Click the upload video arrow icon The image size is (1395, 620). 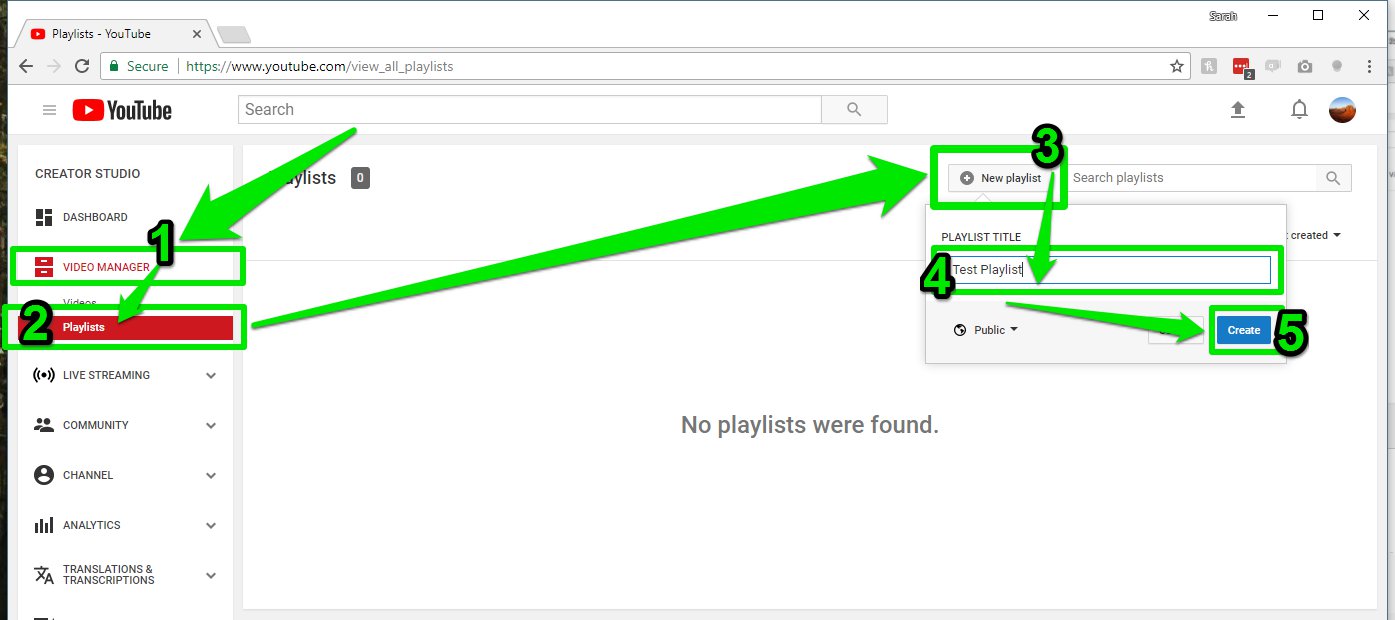pos(1238,110)
